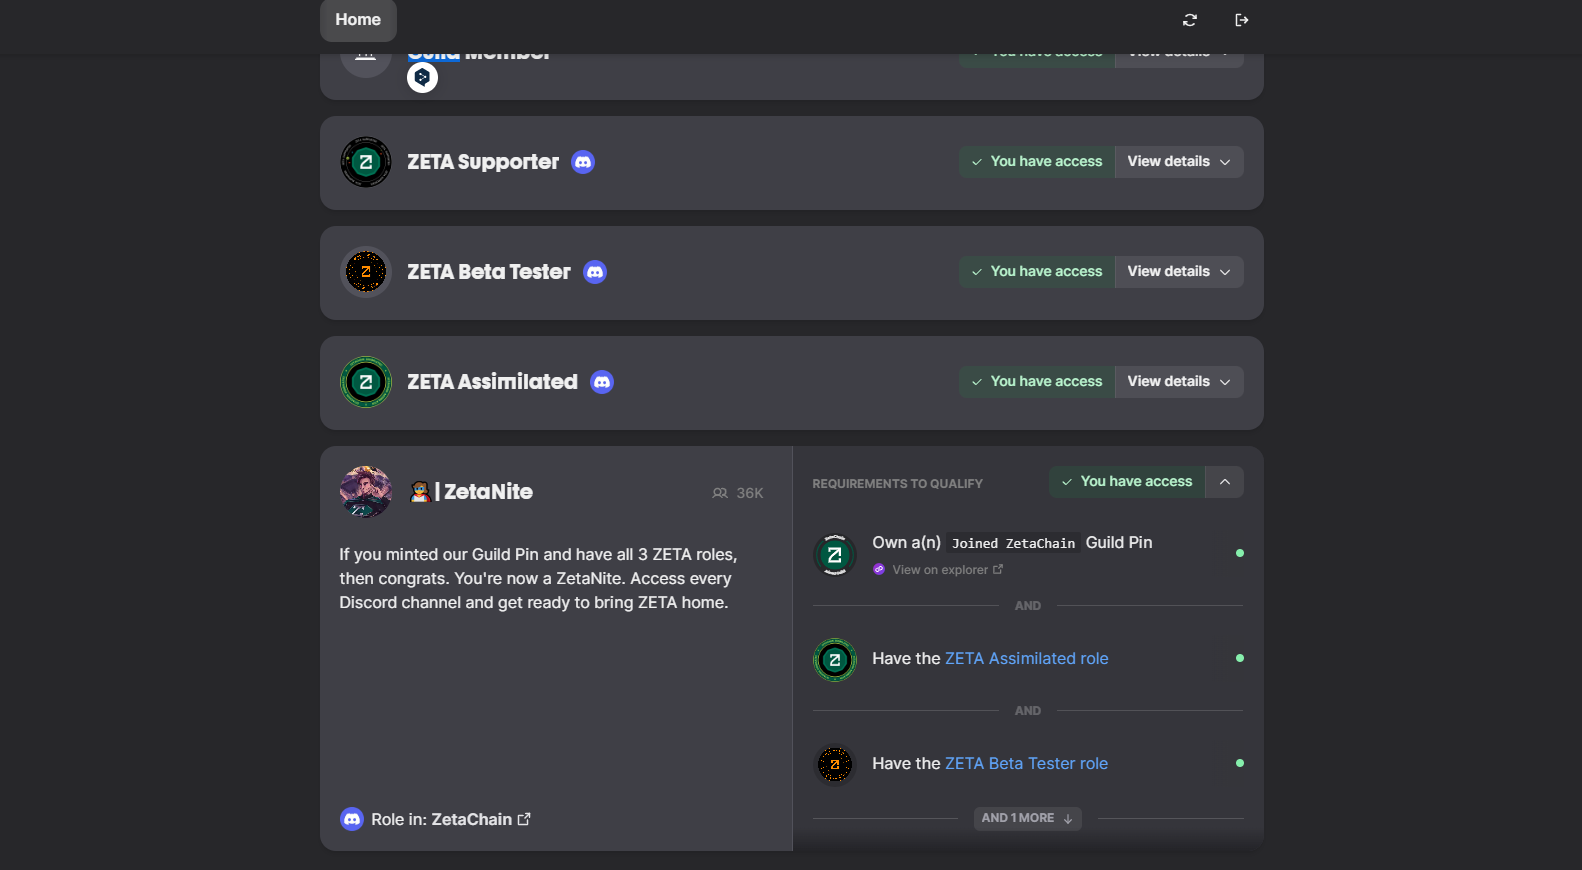Click Discord icon beside Role in ZetaChain

352,820
